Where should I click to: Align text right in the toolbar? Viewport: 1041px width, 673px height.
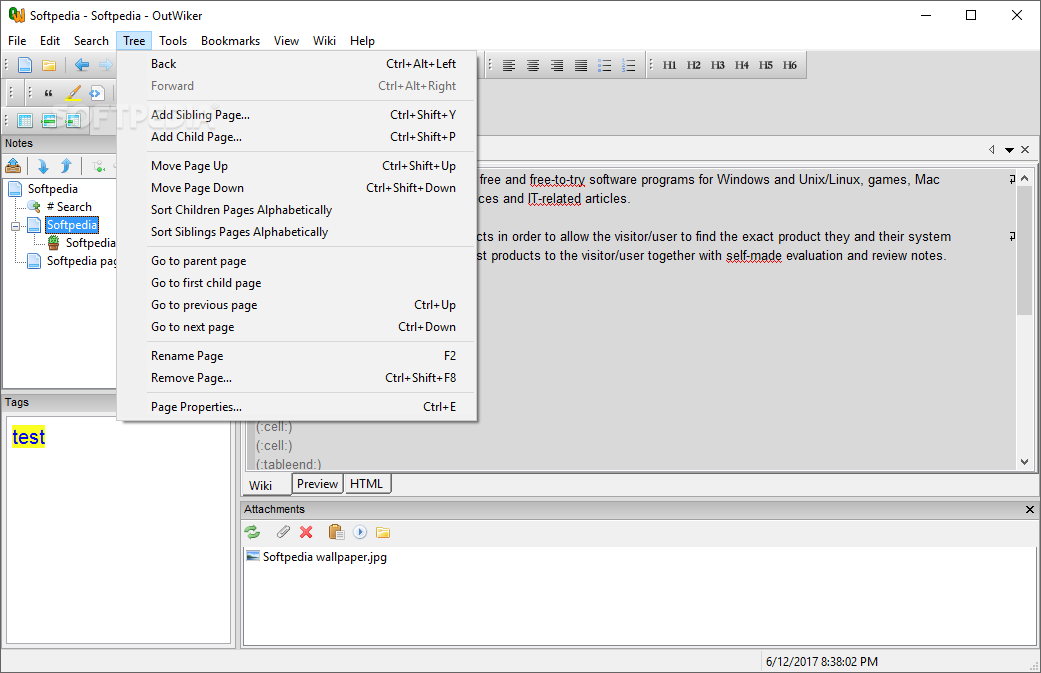(x=556, y=65)
